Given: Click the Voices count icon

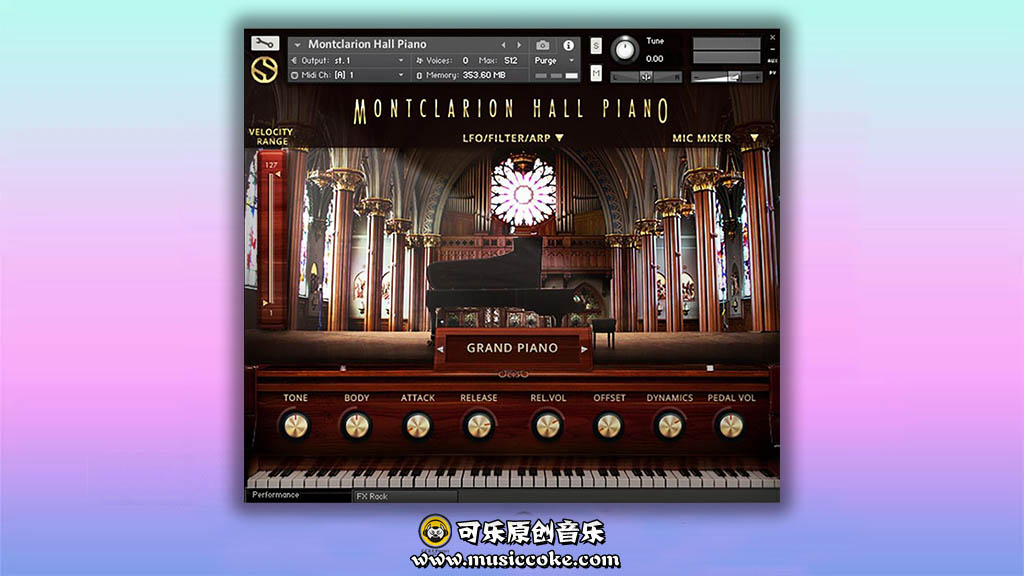Looking at the screenshot, I should coord(419,61).
